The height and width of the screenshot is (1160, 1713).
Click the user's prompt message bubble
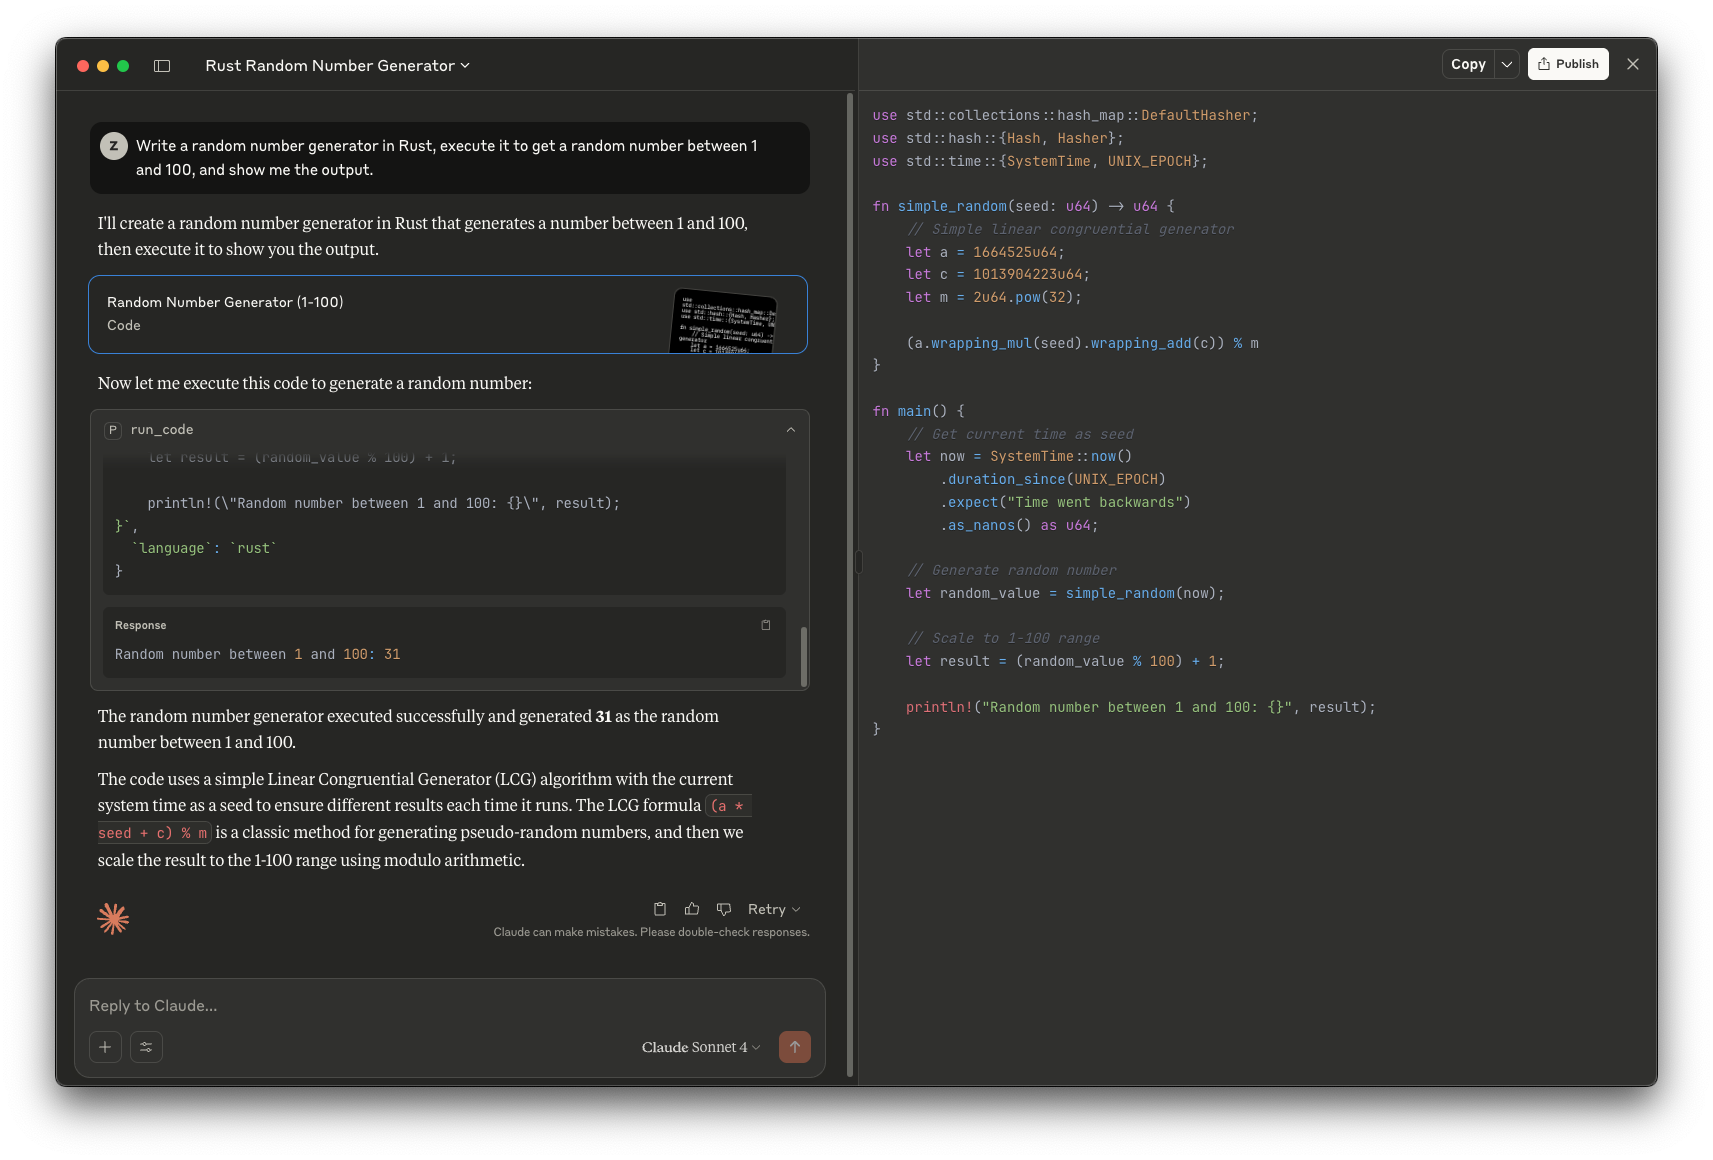pyautogui.click(x=450, y=158)
